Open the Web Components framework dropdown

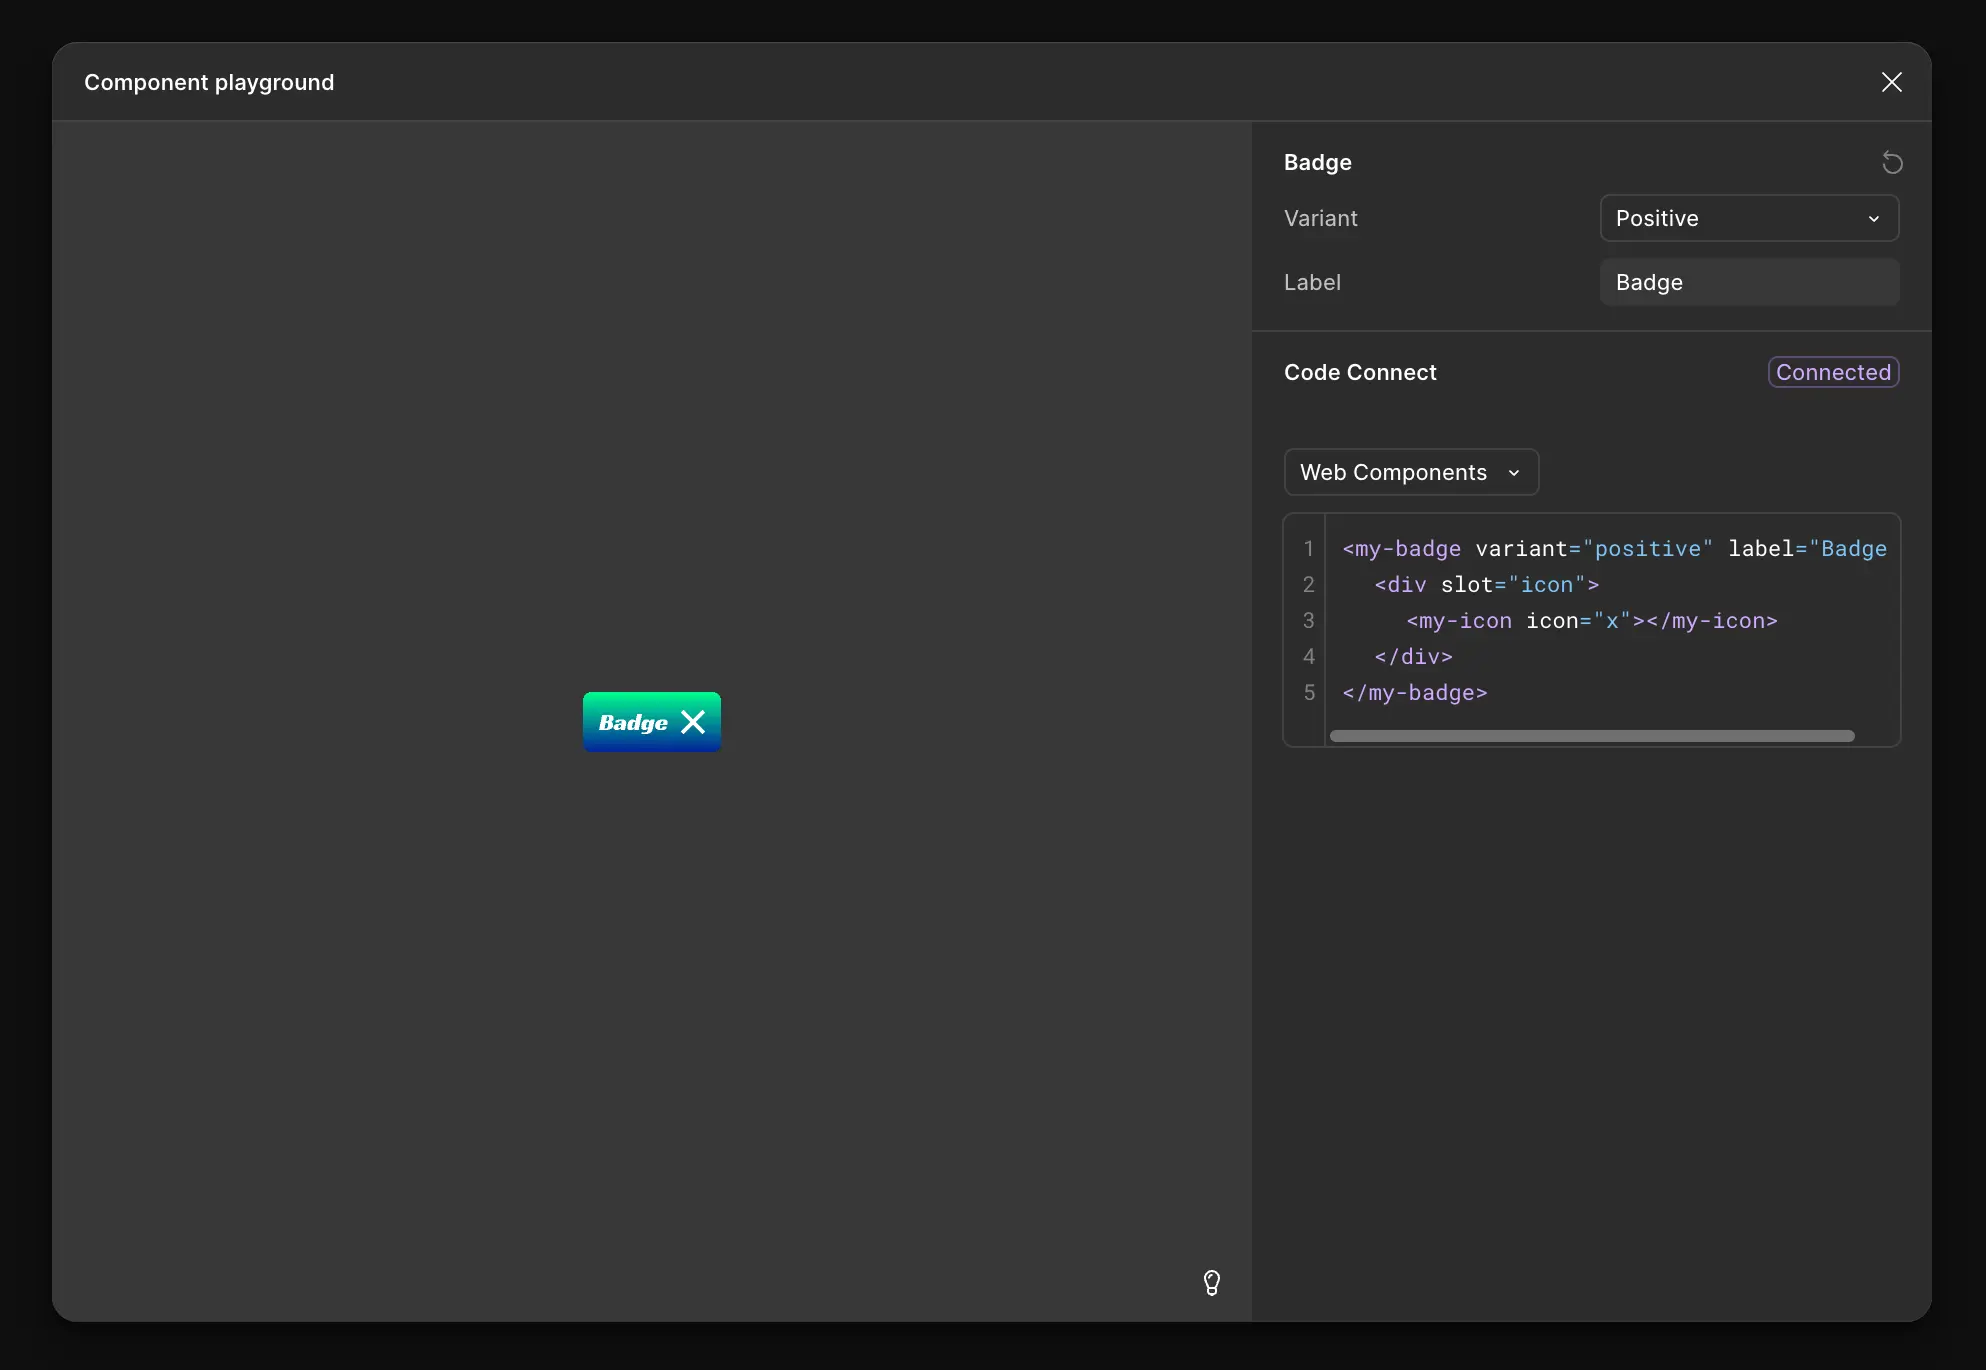(1411, 472)
